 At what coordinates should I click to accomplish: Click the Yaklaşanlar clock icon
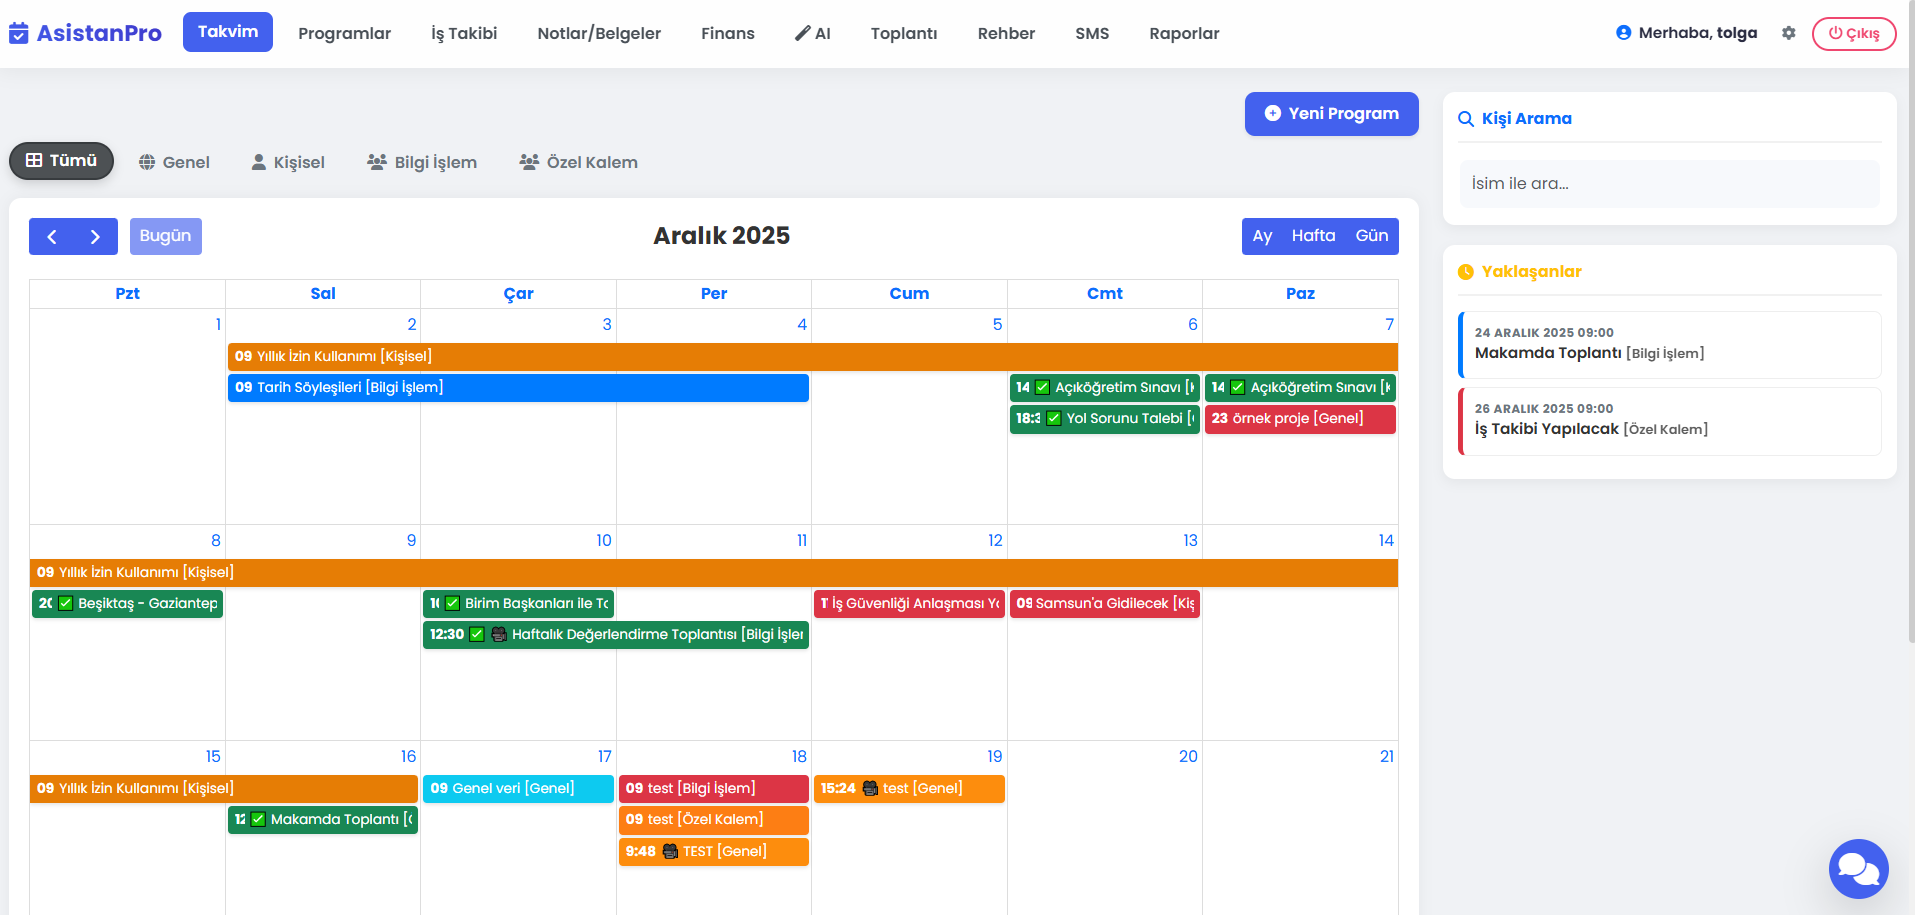pyautogui.click(x=1466, y=272)
